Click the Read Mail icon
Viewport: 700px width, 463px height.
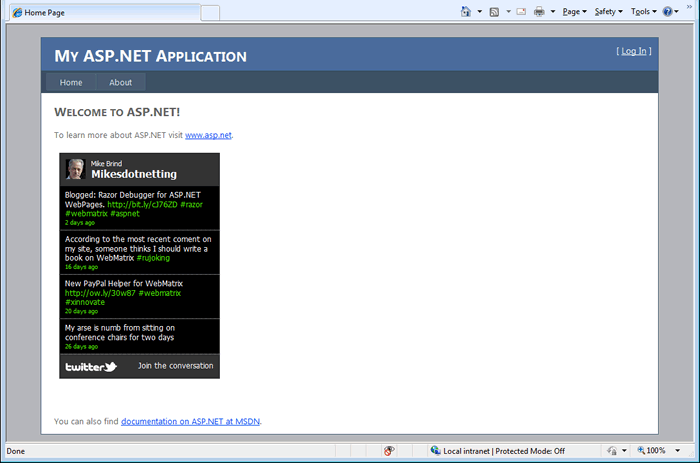521,12
